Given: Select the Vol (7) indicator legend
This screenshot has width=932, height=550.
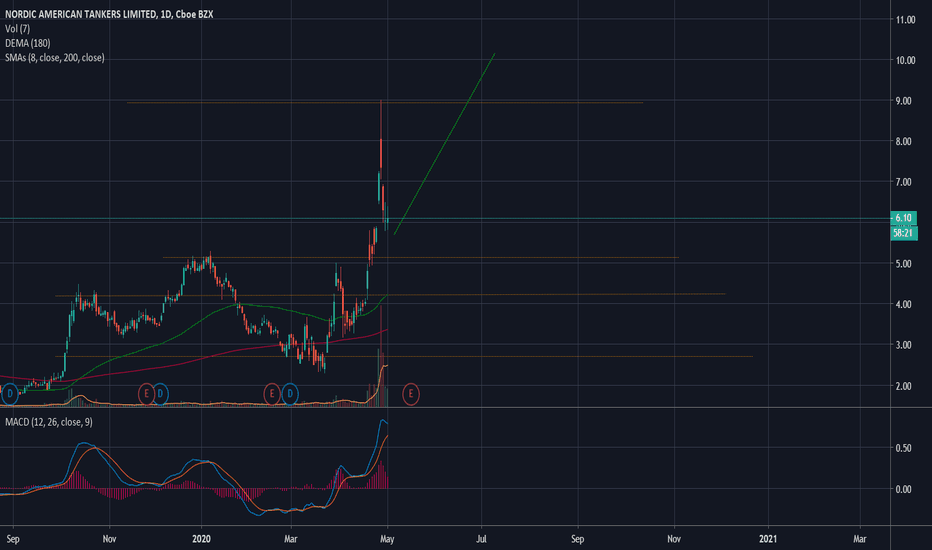Looking at the screenshot, I should (17, 29).
